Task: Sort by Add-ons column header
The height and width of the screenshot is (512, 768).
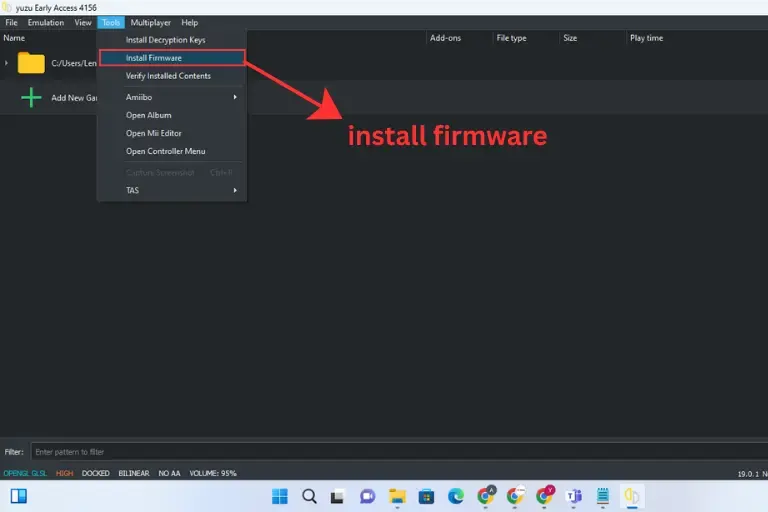Action: pyautogui.click(x=445, y=38)
